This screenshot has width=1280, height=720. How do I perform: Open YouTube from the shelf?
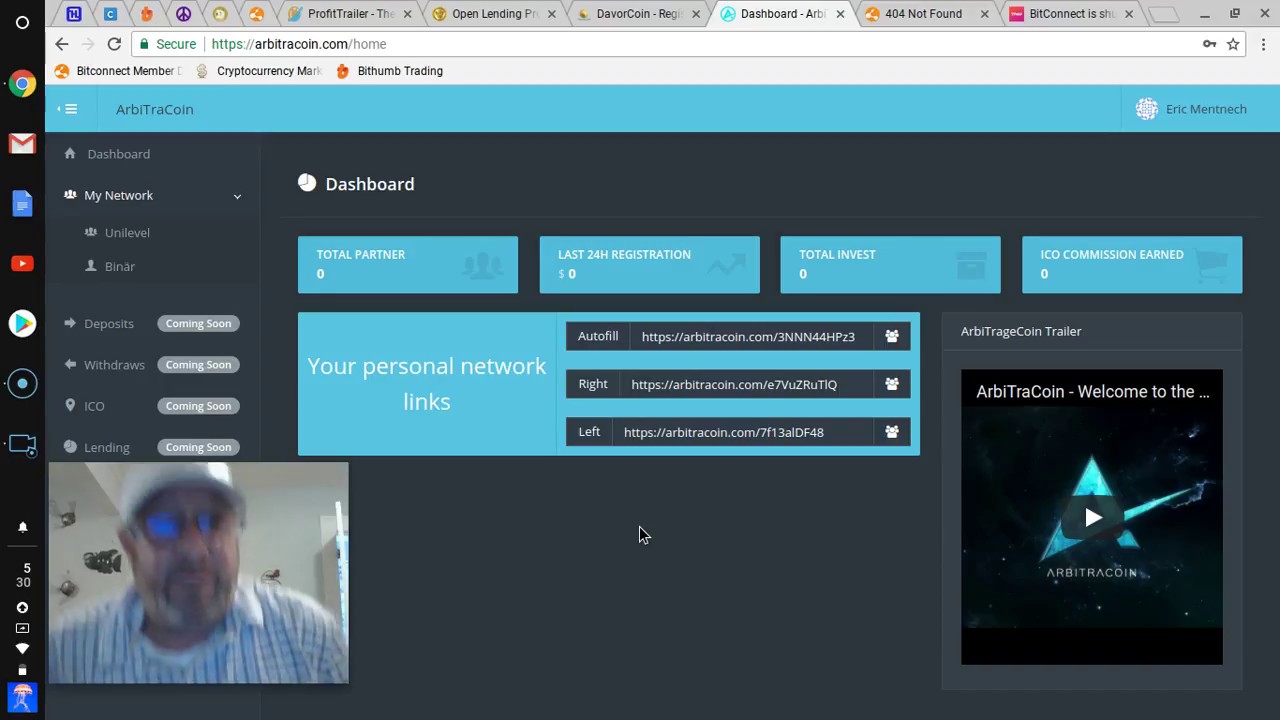click(x=22, y=264)
